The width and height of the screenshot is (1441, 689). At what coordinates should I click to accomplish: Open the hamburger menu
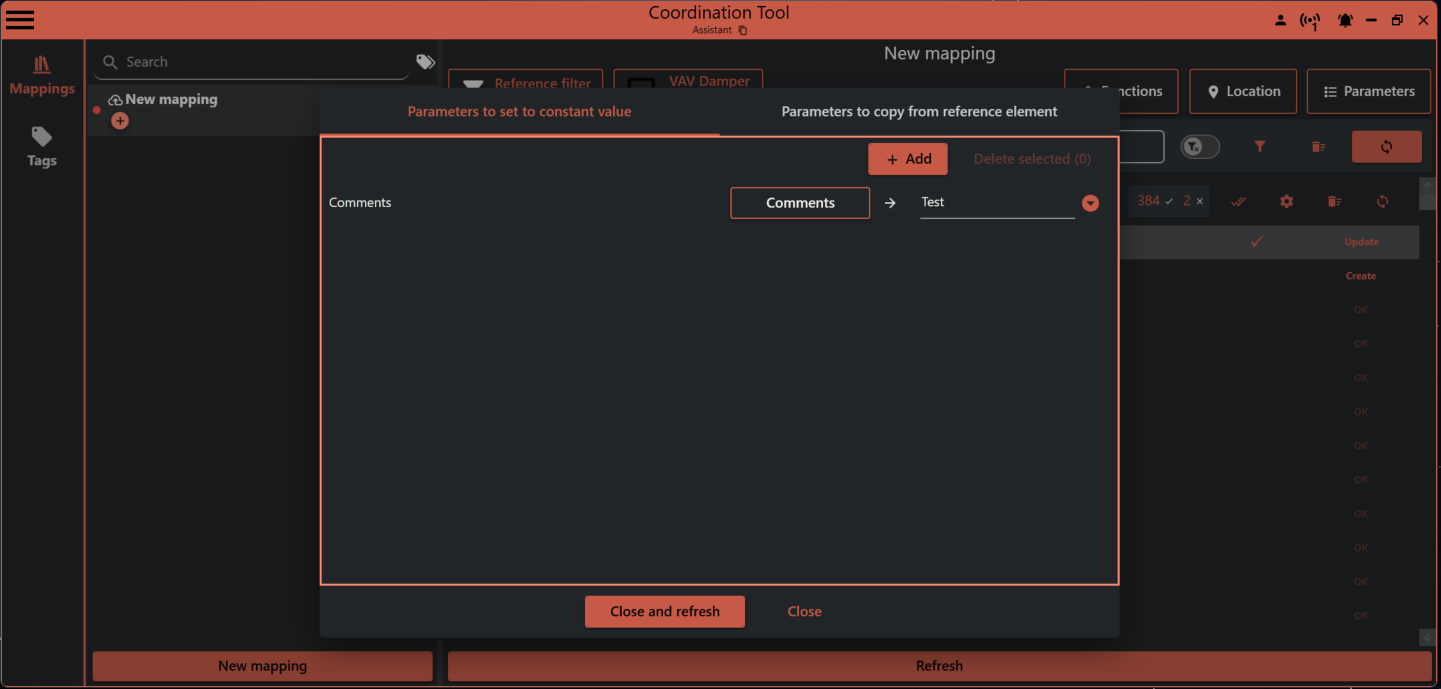coord(20,19)
